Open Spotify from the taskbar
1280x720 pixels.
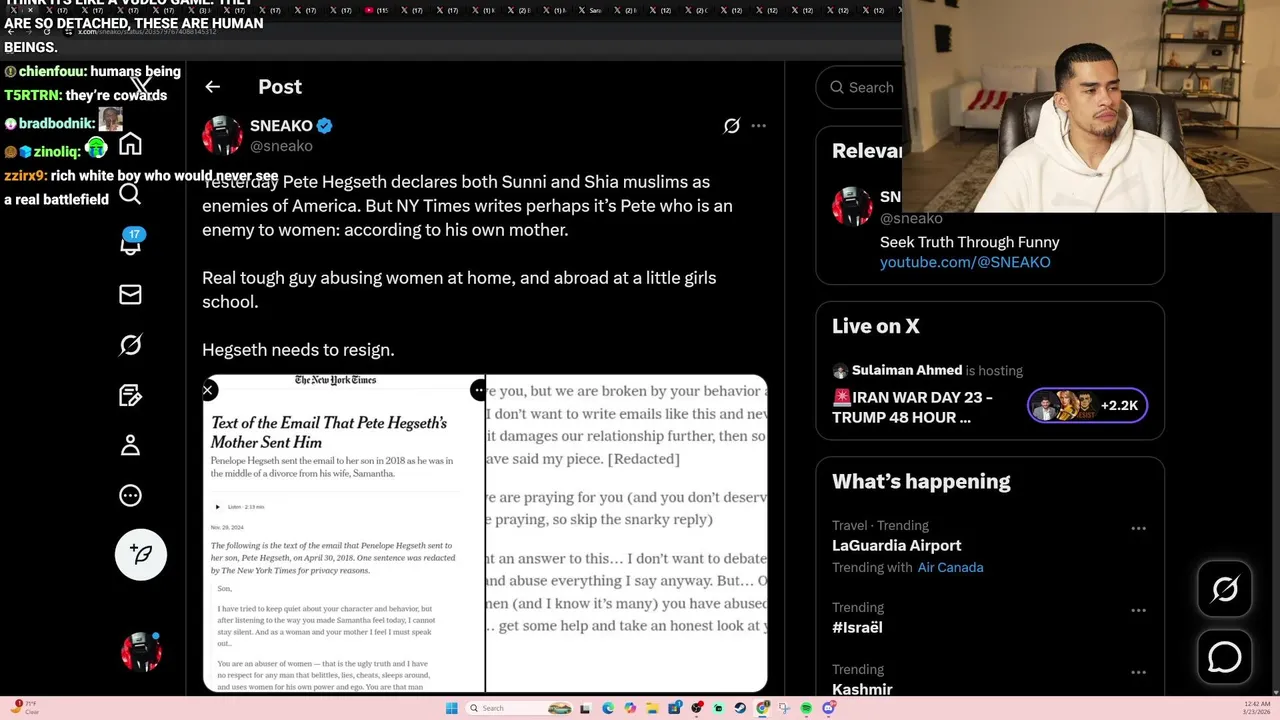tap(806, 708)
